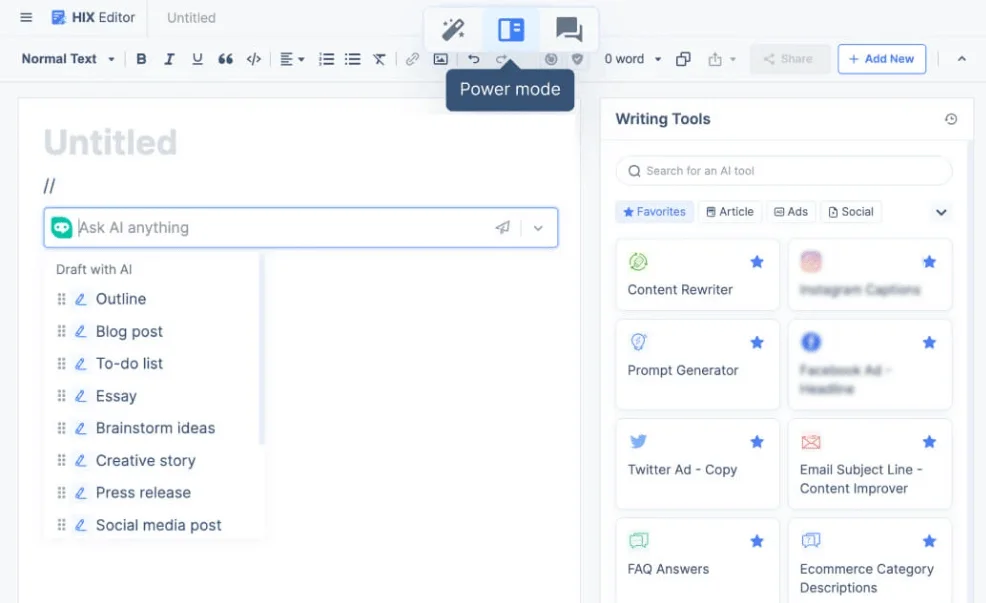The width and height of the screenshot is (986, 603).
Task: Toggle the favorite star on Prompt Generator
Action: tap(757, 342)
